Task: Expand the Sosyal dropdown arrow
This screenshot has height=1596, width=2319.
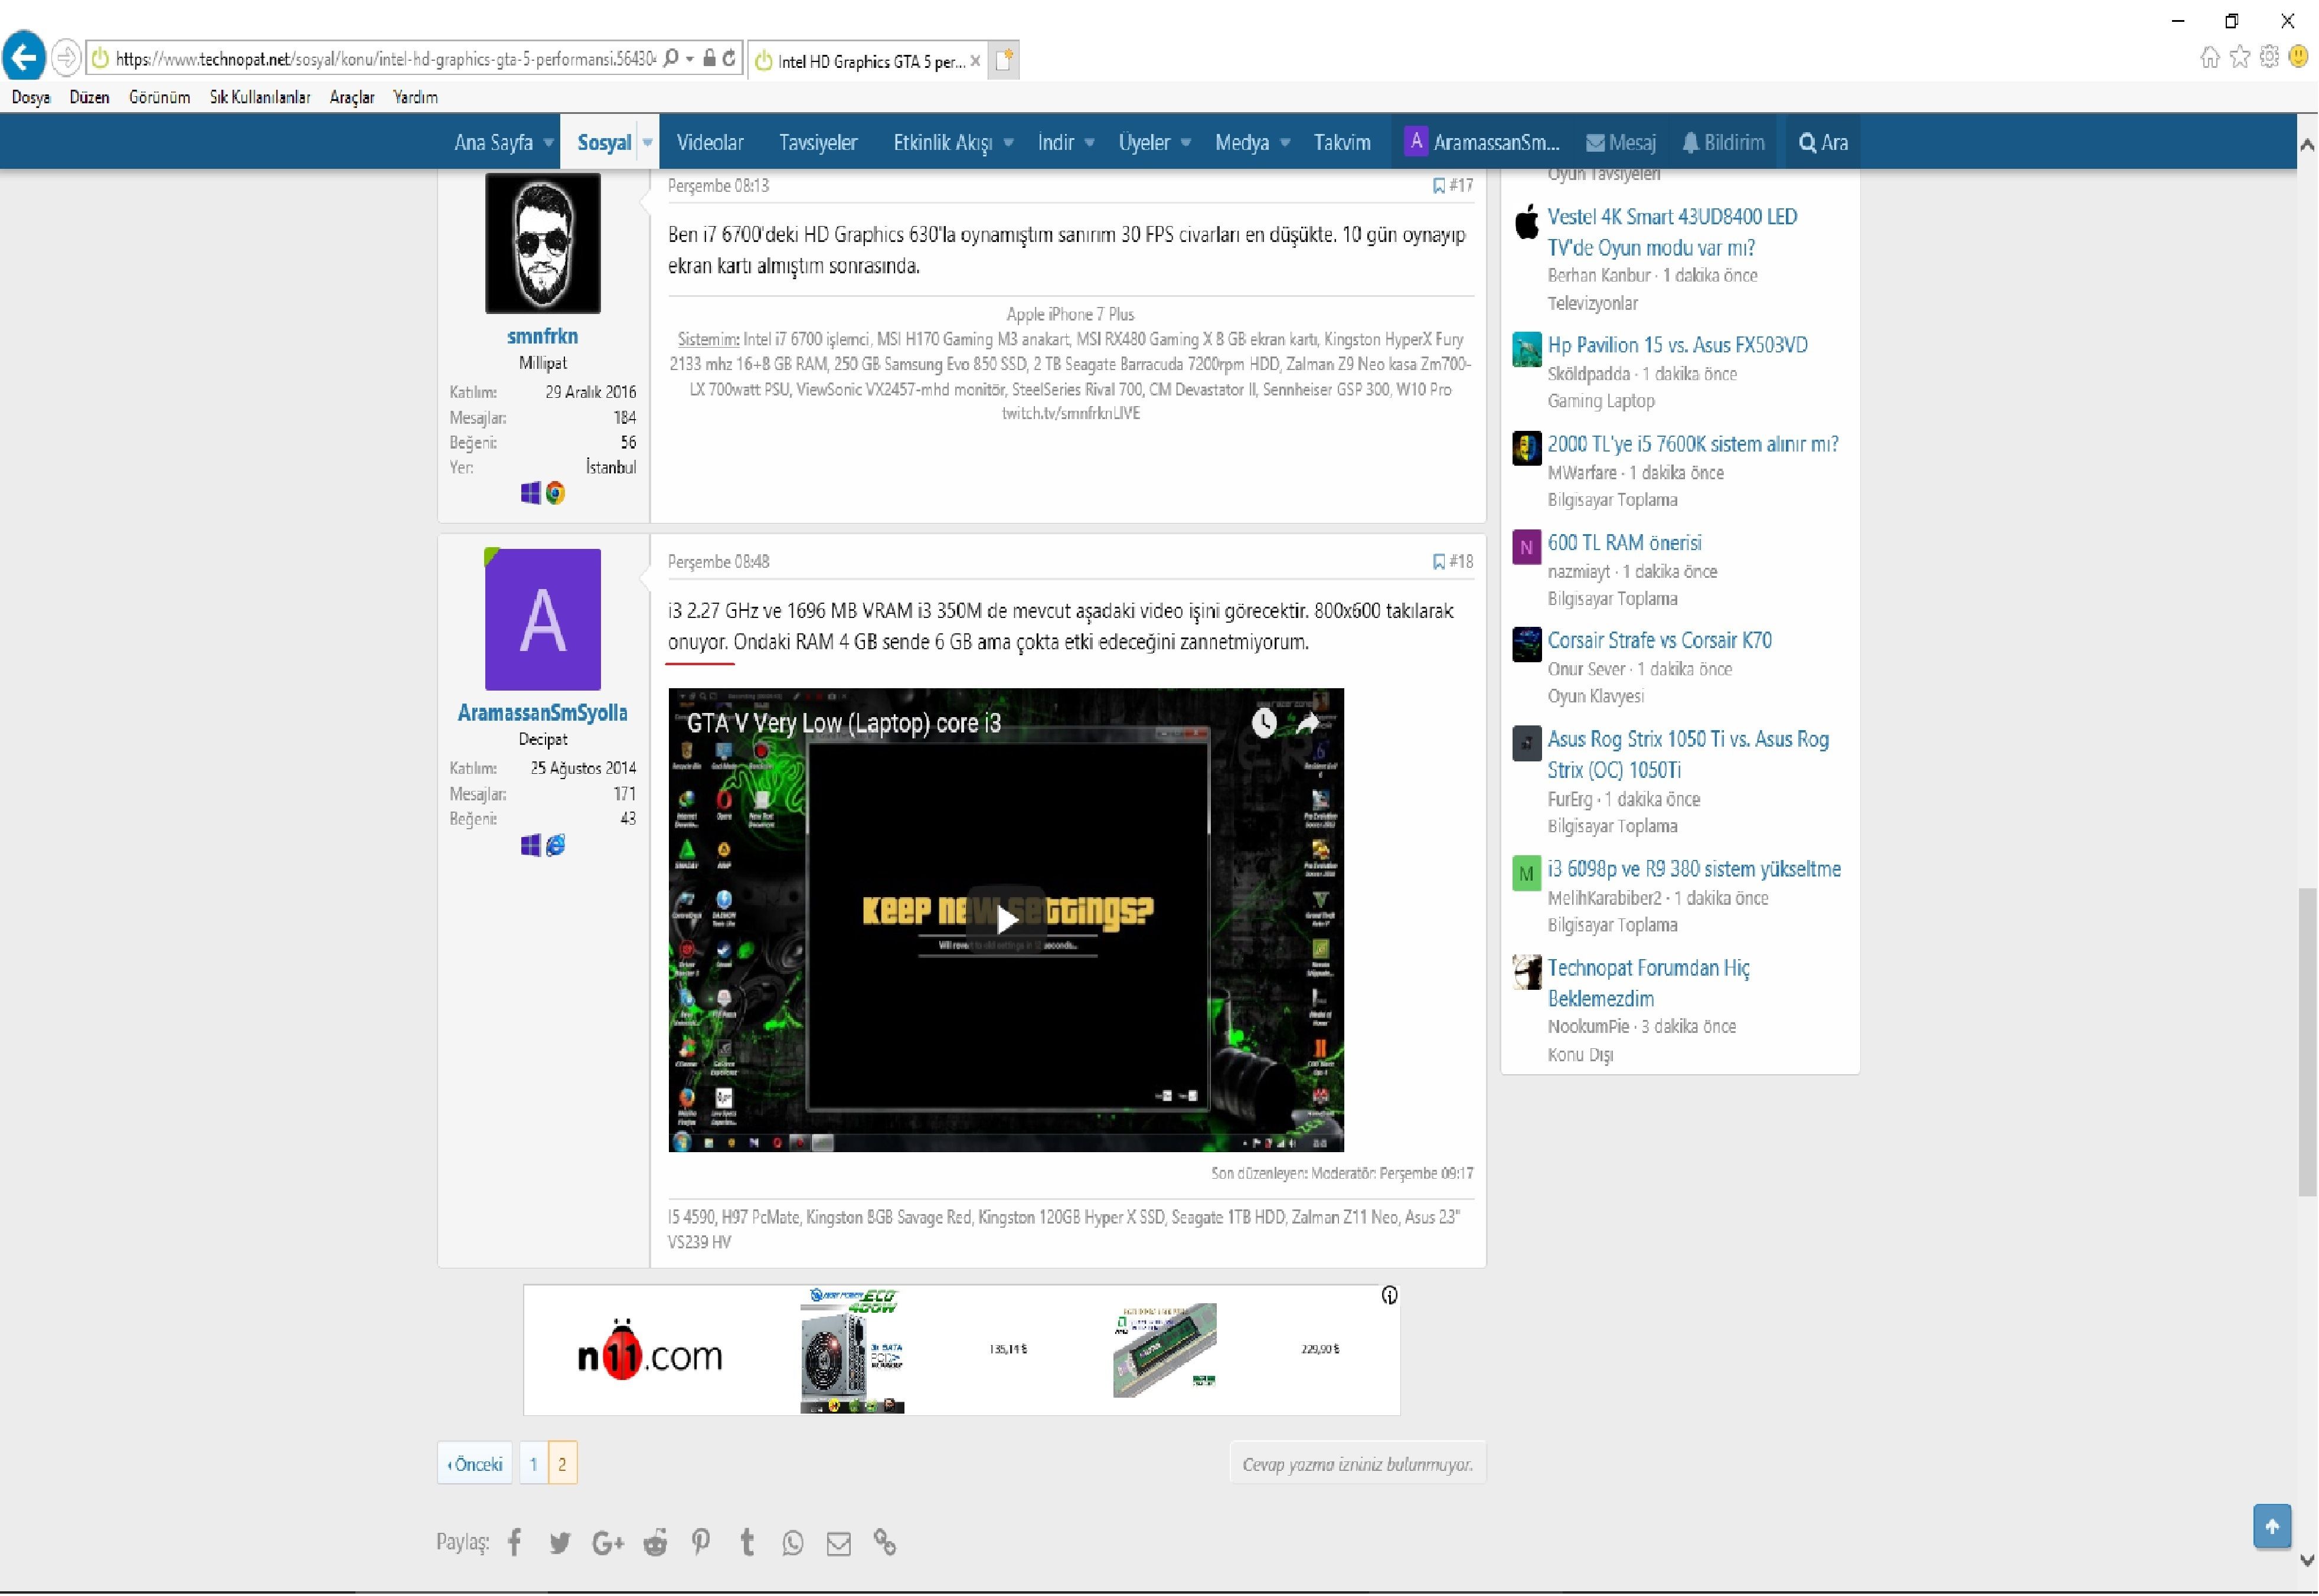Action: pyautogui.click(x=648, y=142)
